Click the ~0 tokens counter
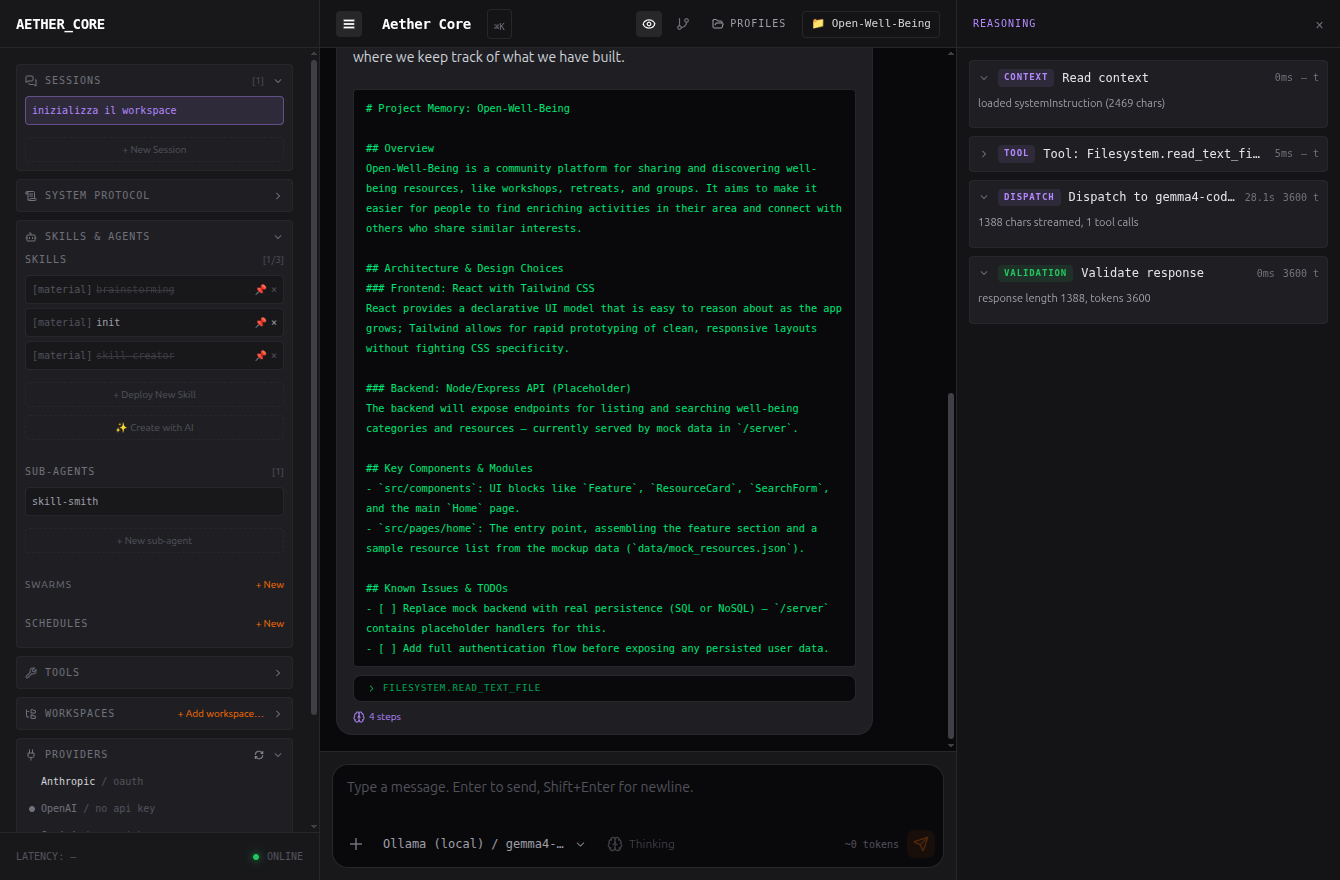 (872, 844)
